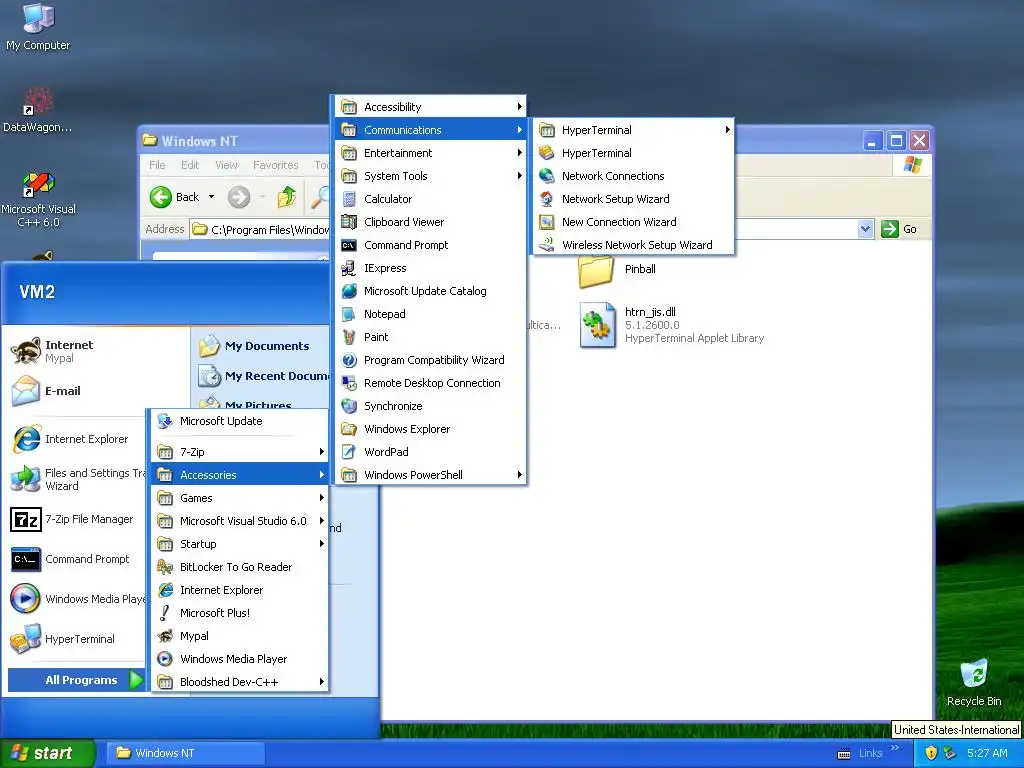Open Network Connections from Communications menu

click(x=633, y=176)
